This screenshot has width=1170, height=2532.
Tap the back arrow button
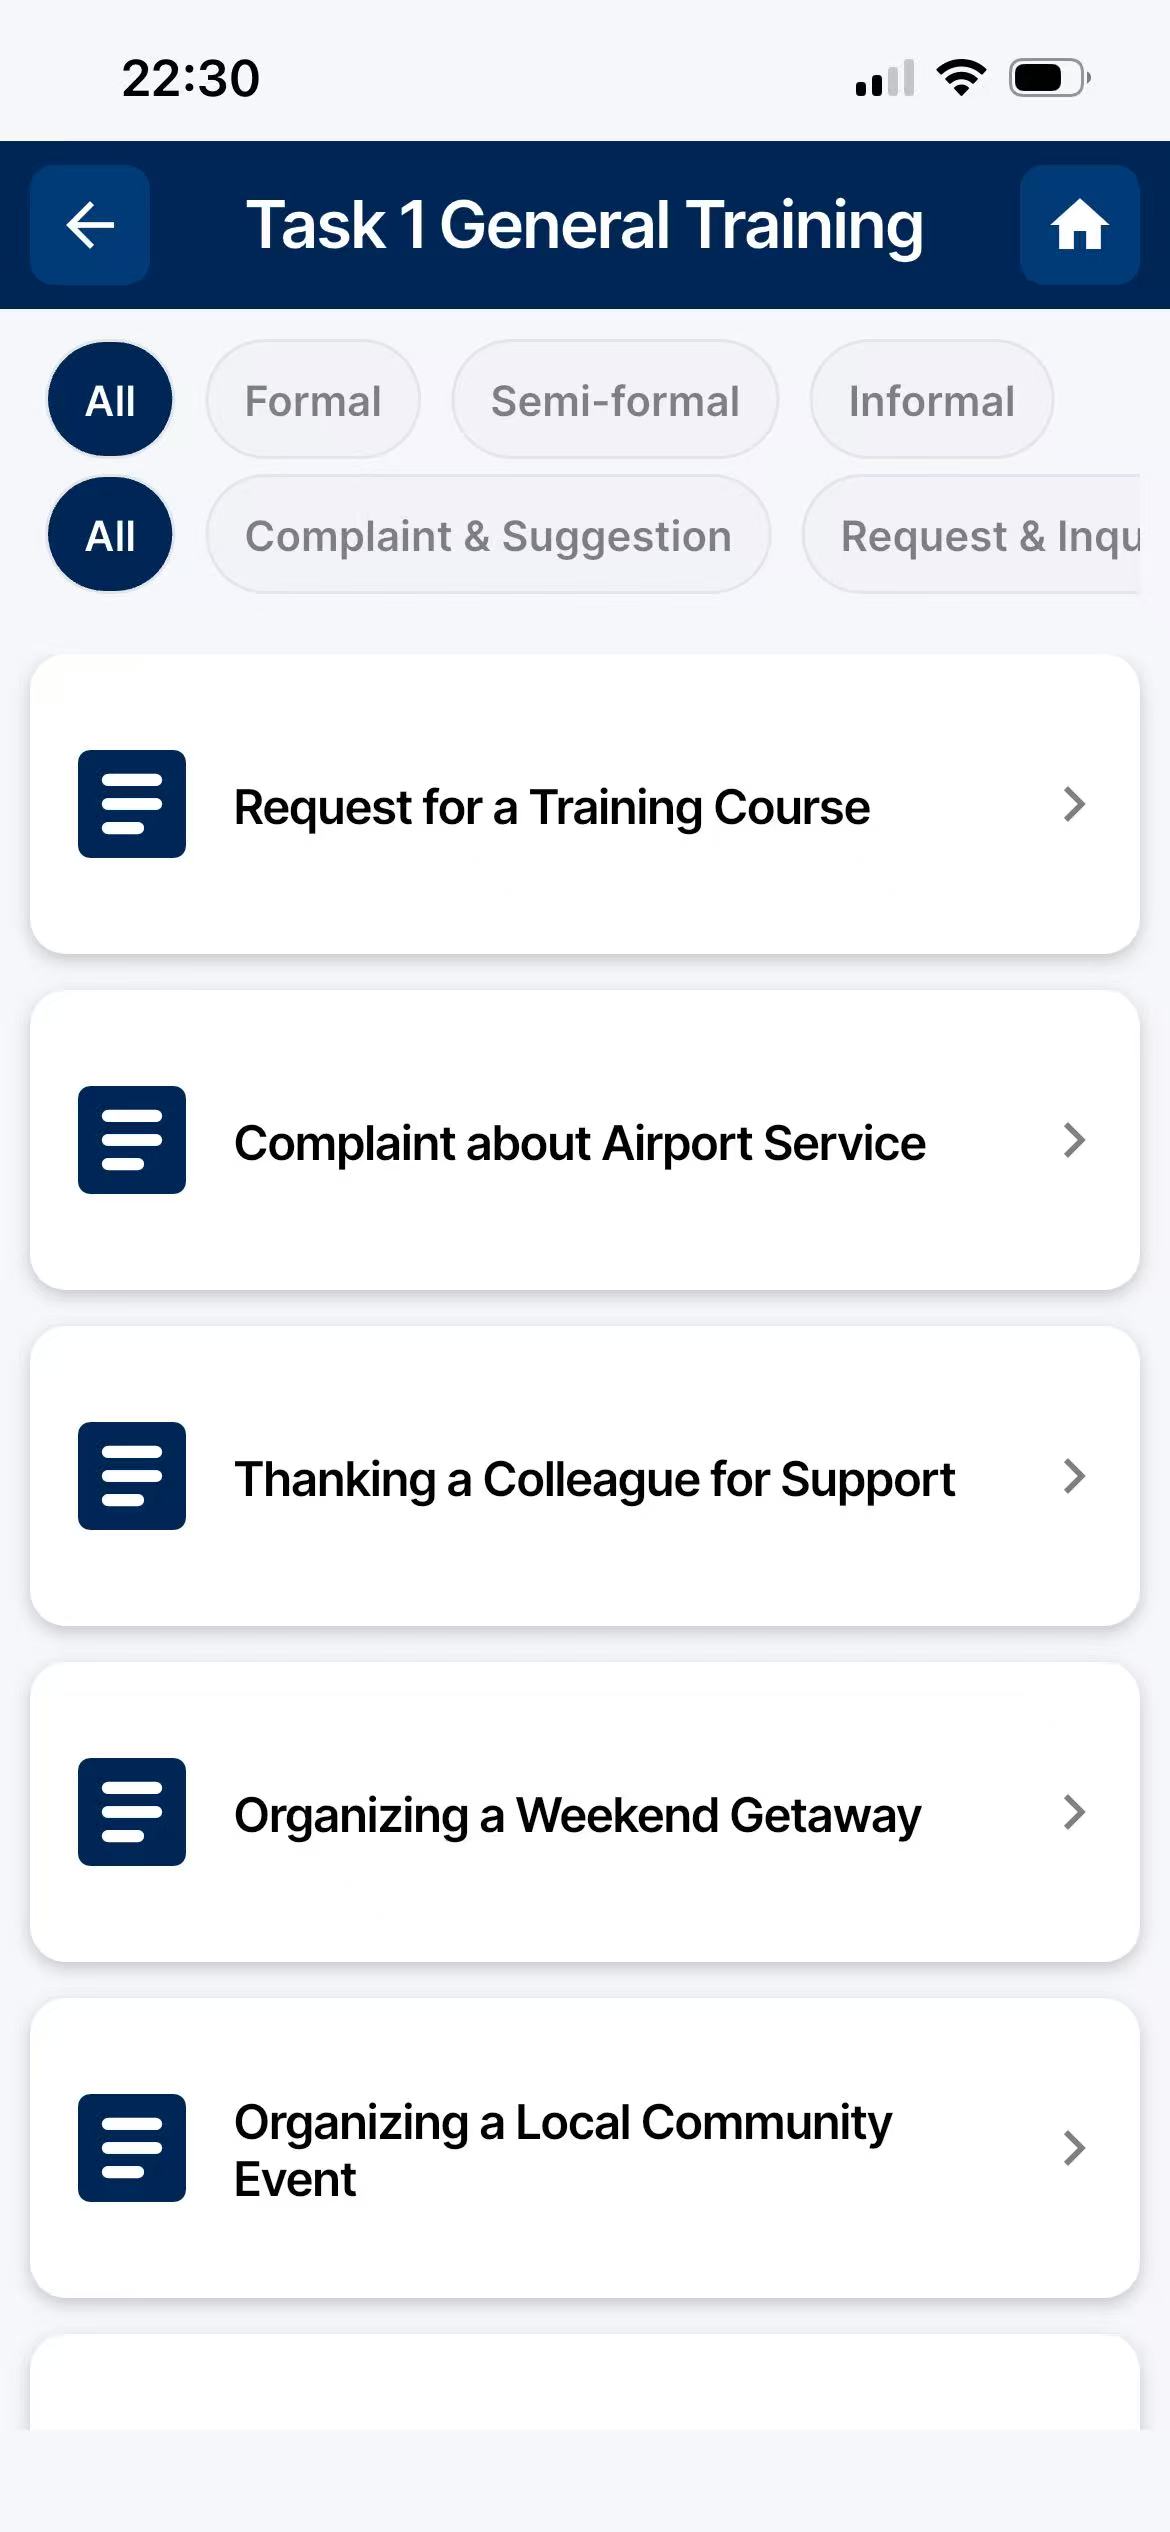(90, 225)
